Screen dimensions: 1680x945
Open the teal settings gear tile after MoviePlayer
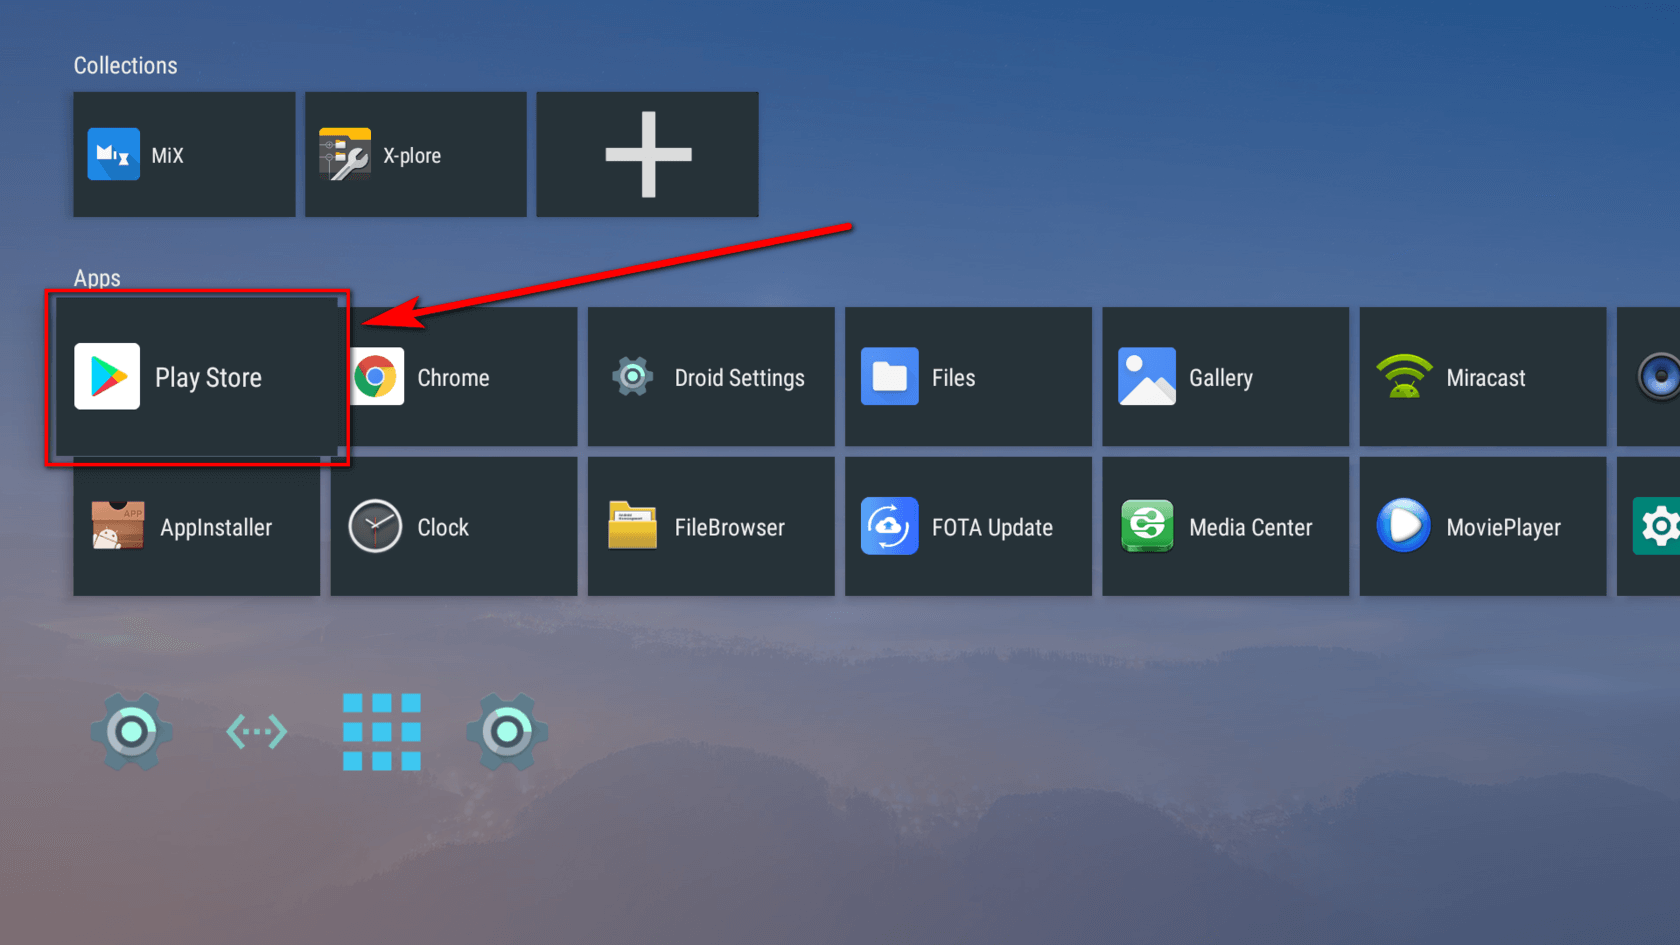(x=1655, y=527)
